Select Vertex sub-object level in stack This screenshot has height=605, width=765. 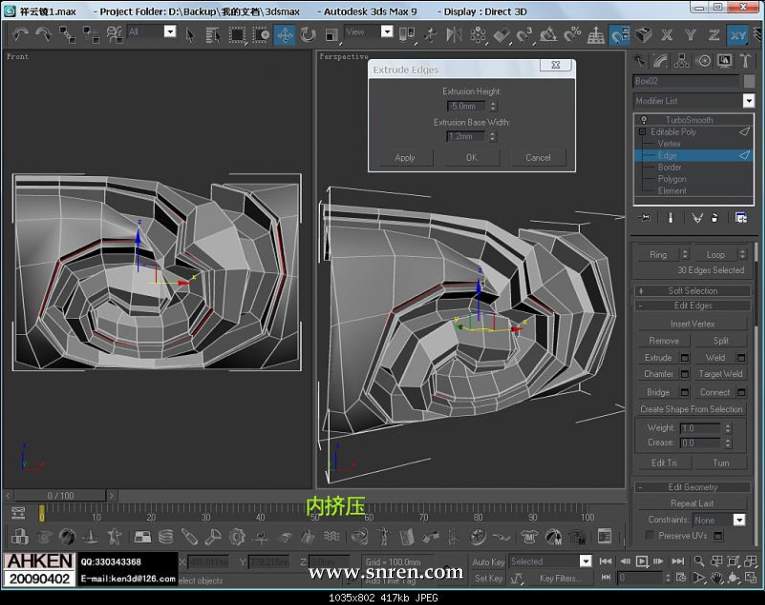669,144
